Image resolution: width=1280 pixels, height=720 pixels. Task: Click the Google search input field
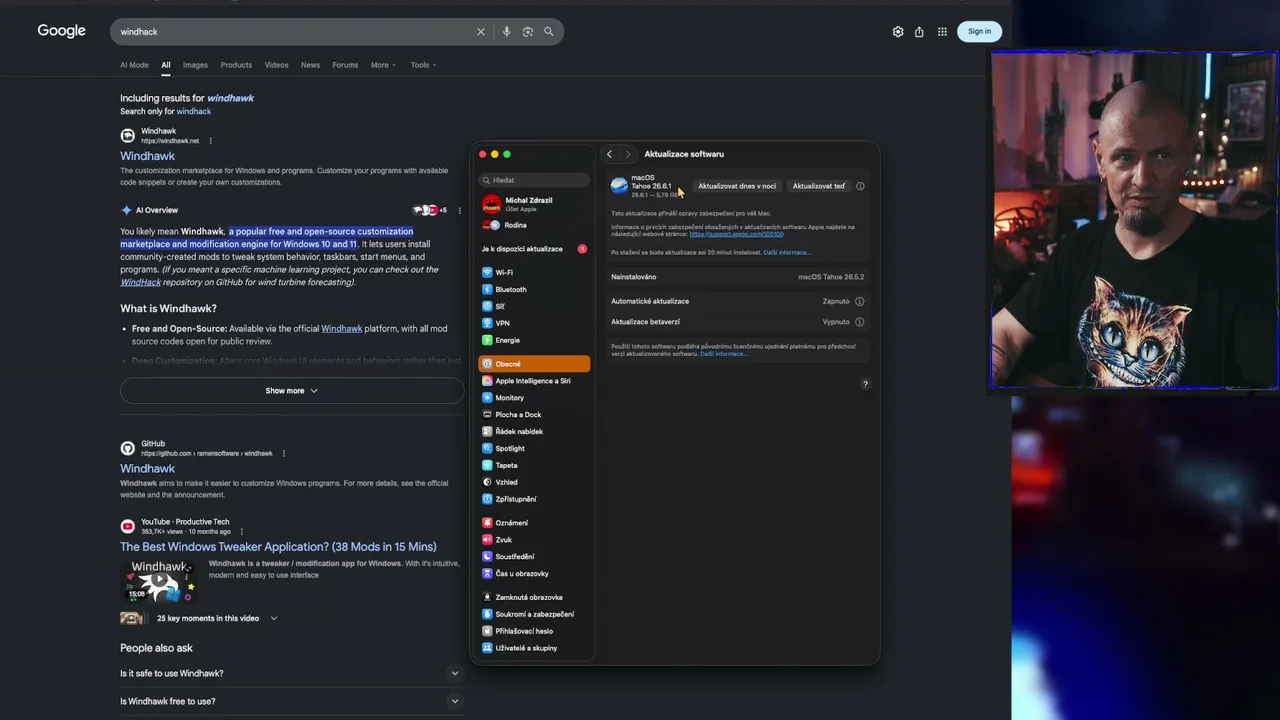(x=295, y=32)
